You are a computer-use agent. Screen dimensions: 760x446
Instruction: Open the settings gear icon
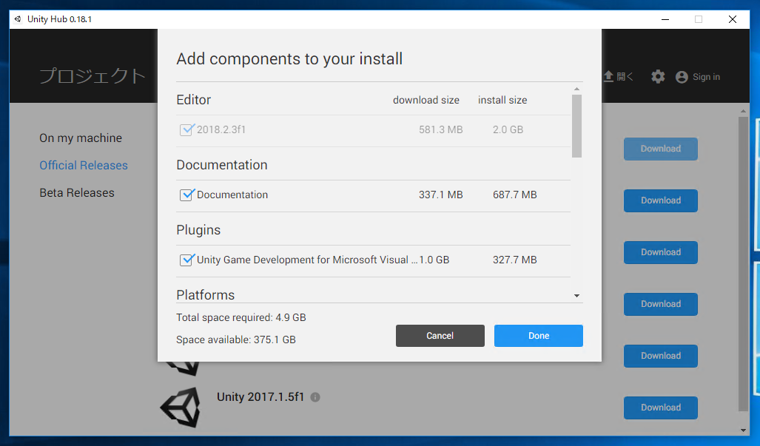pos(658,77)
